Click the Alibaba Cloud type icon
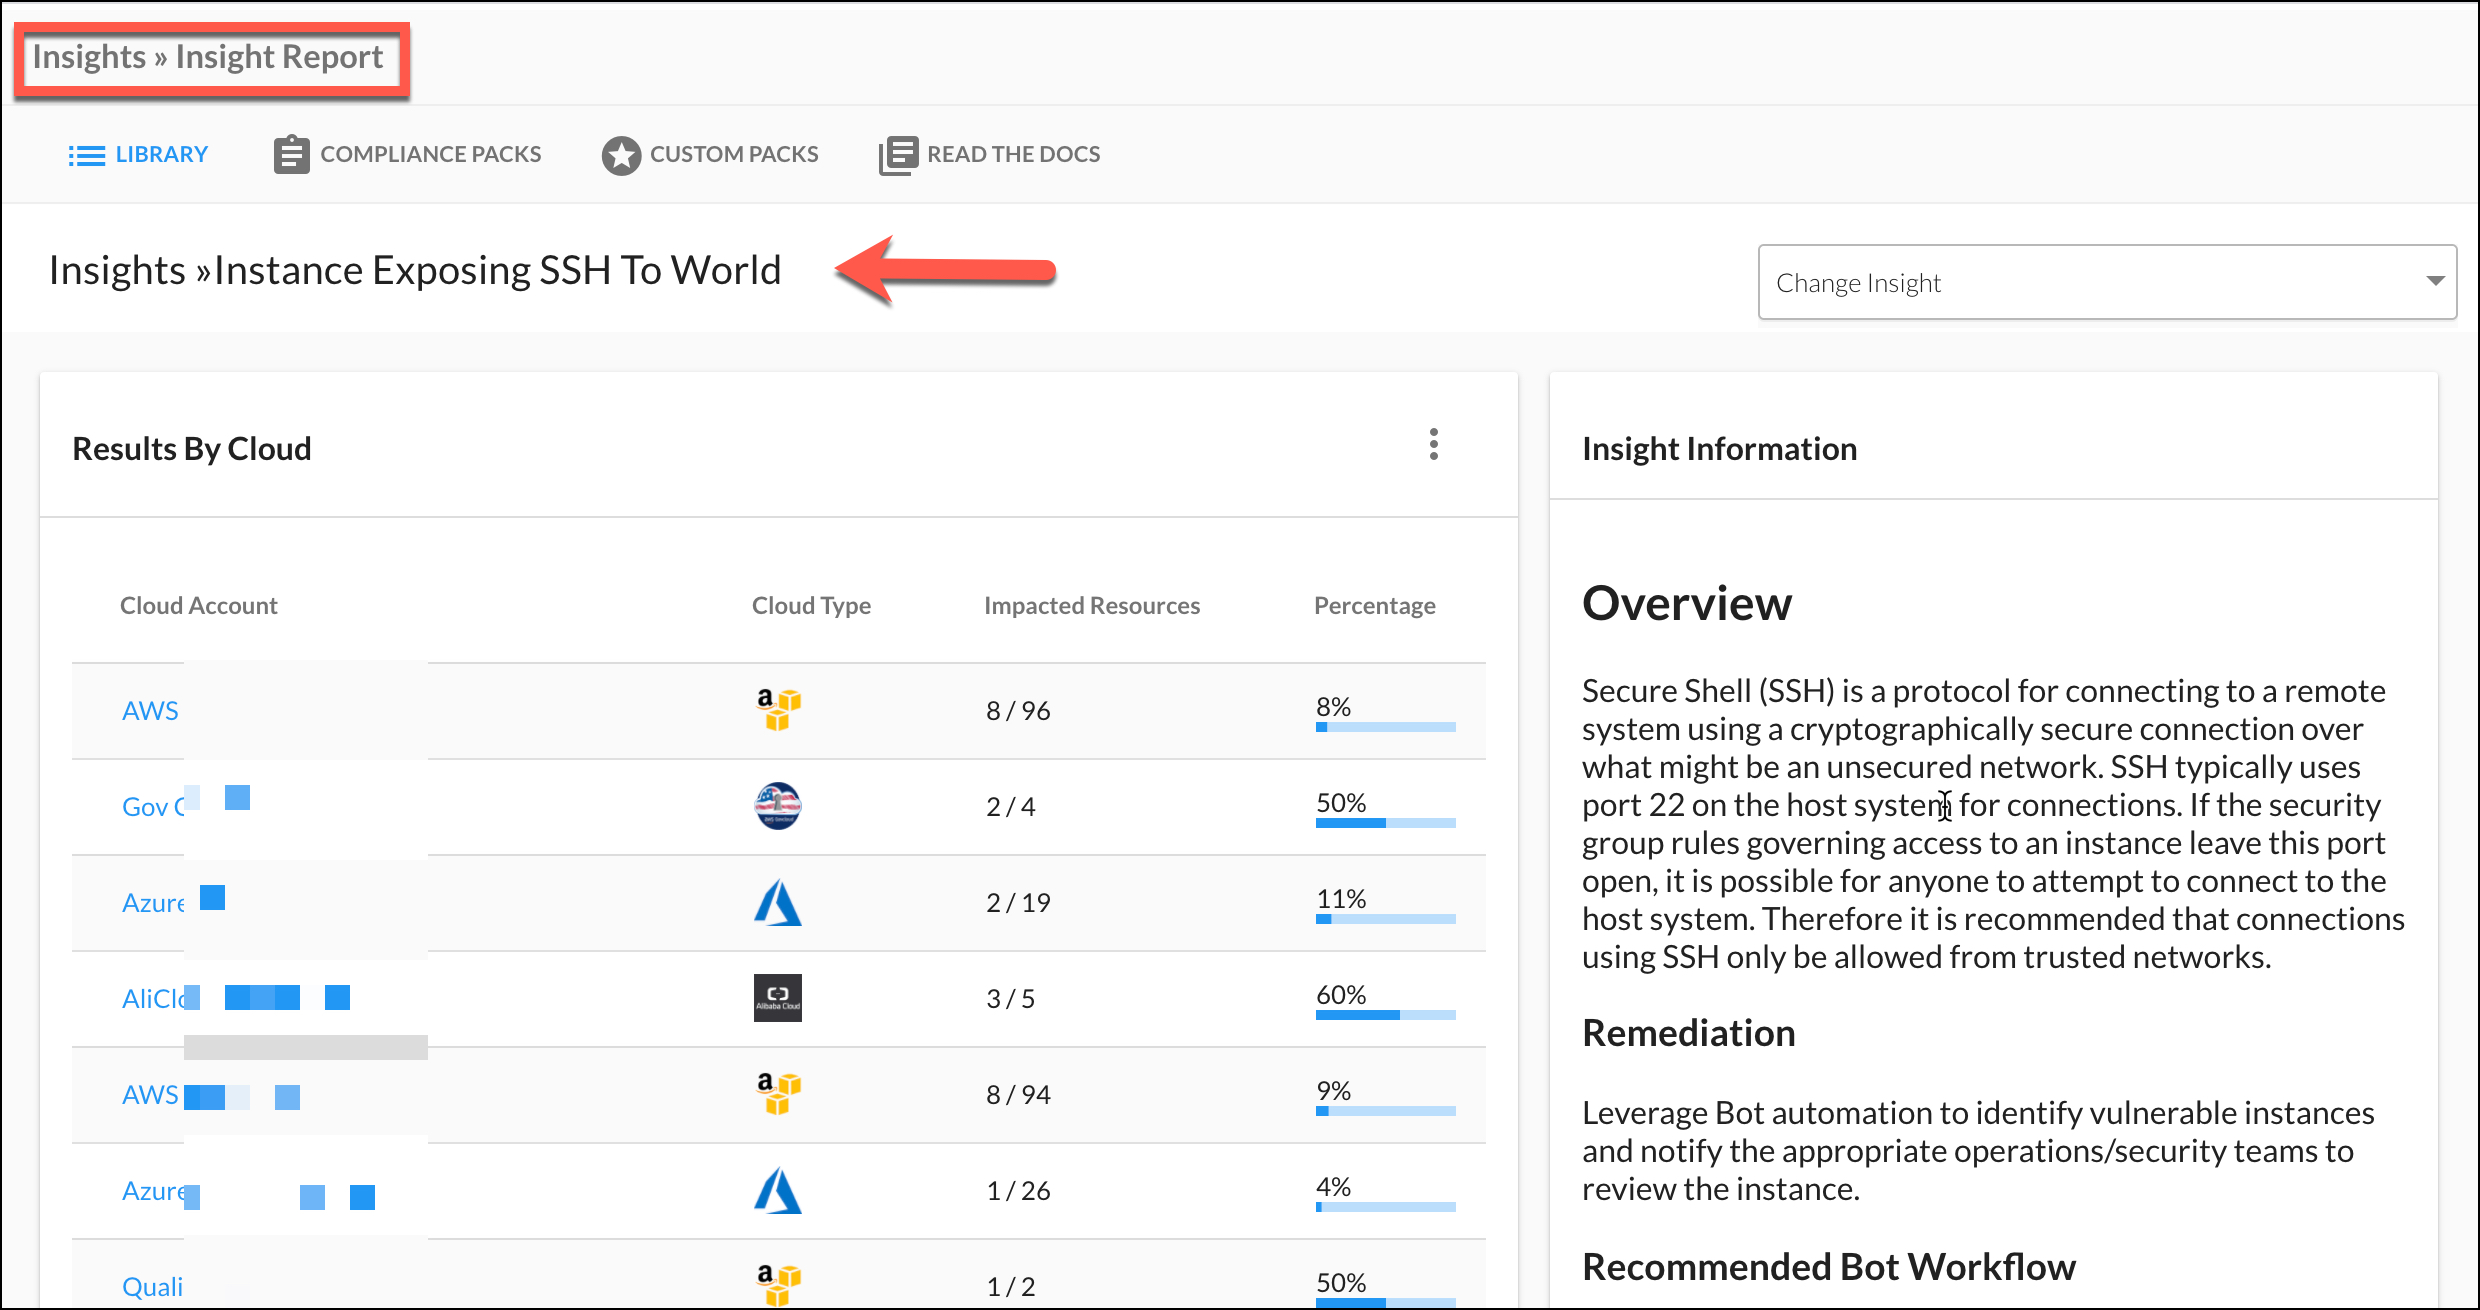This screenshot has height=1310, width=2480. 777,998
